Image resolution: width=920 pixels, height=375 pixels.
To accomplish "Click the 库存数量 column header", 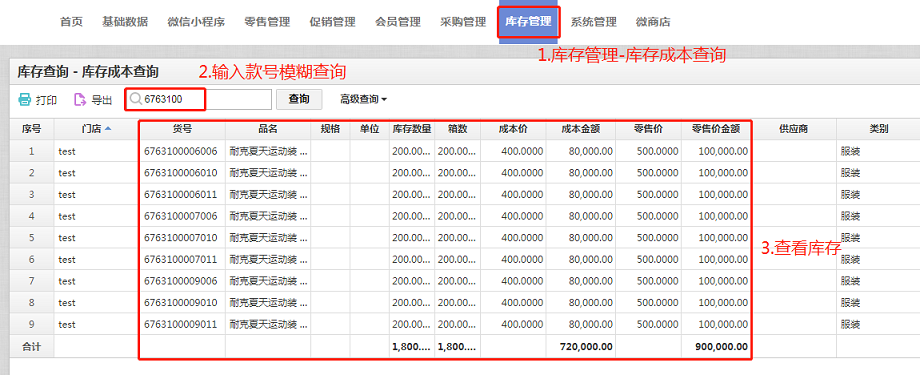I will (x=412, y=130).
